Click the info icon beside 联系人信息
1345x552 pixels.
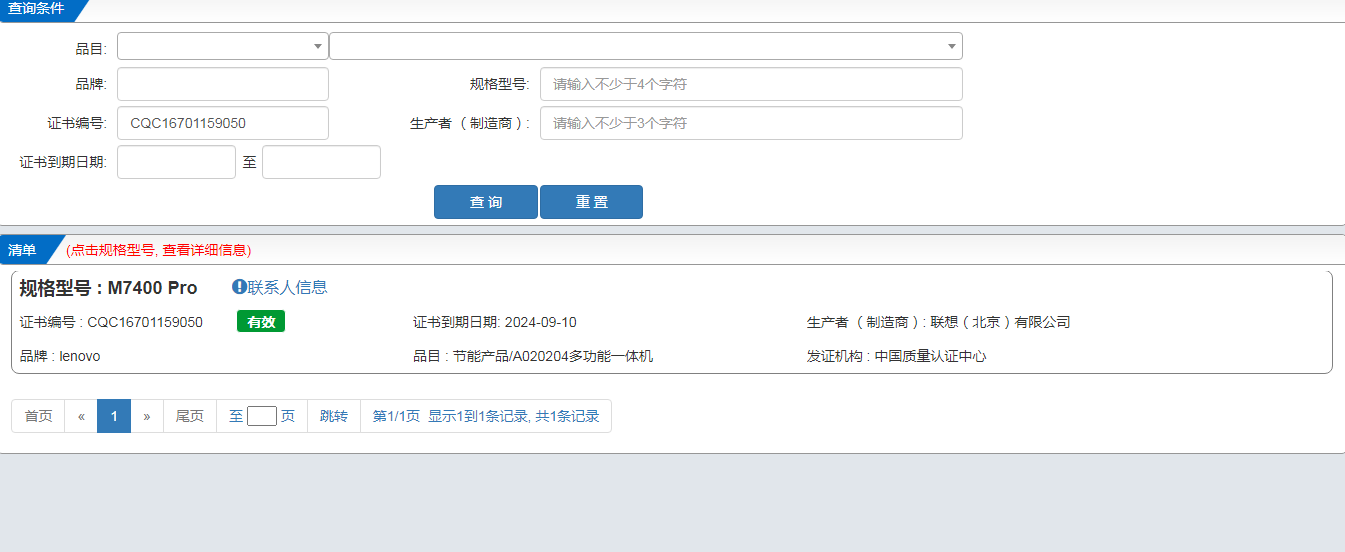click(x=239, y=287)
